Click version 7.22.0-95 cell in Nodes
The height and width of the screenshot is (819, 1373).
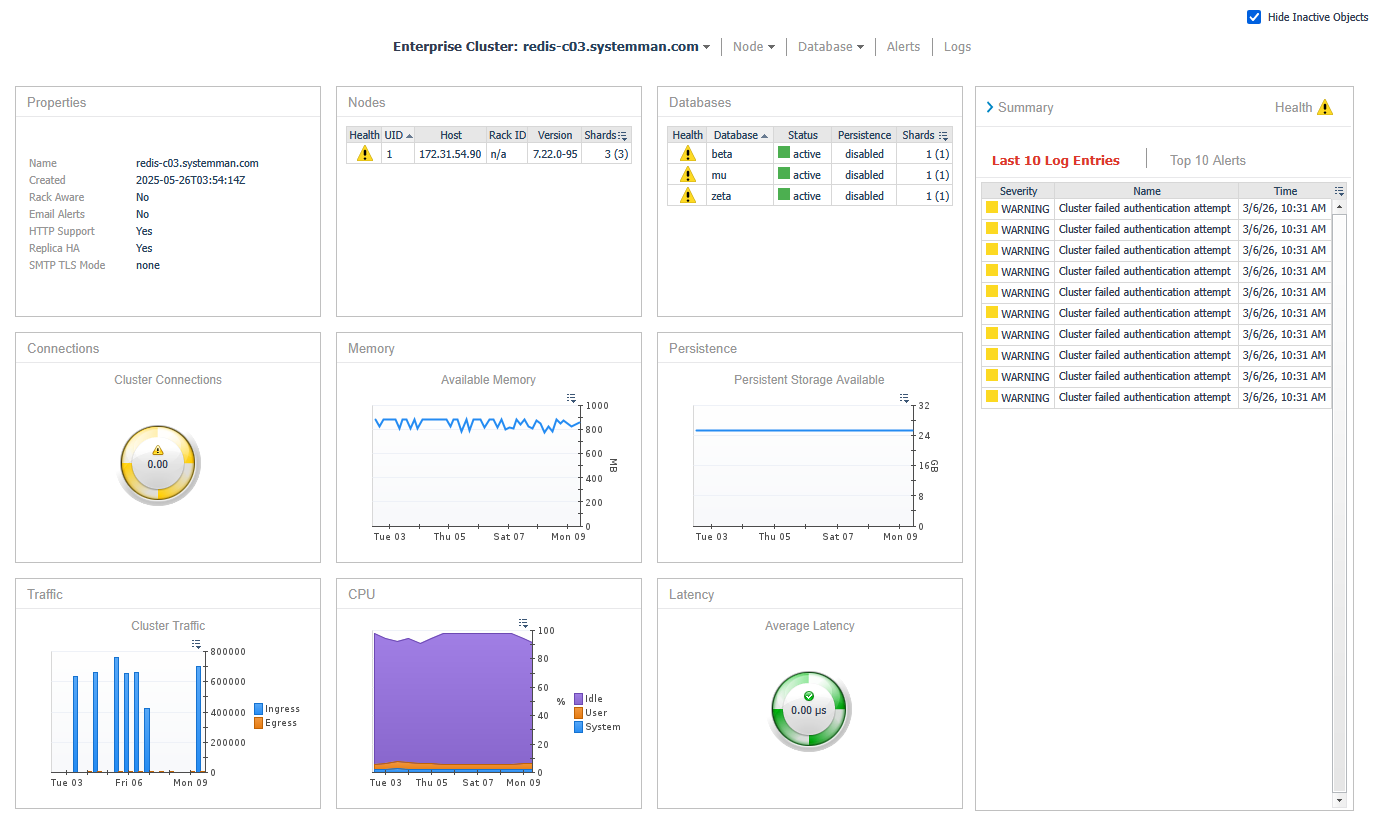(555, 154)
